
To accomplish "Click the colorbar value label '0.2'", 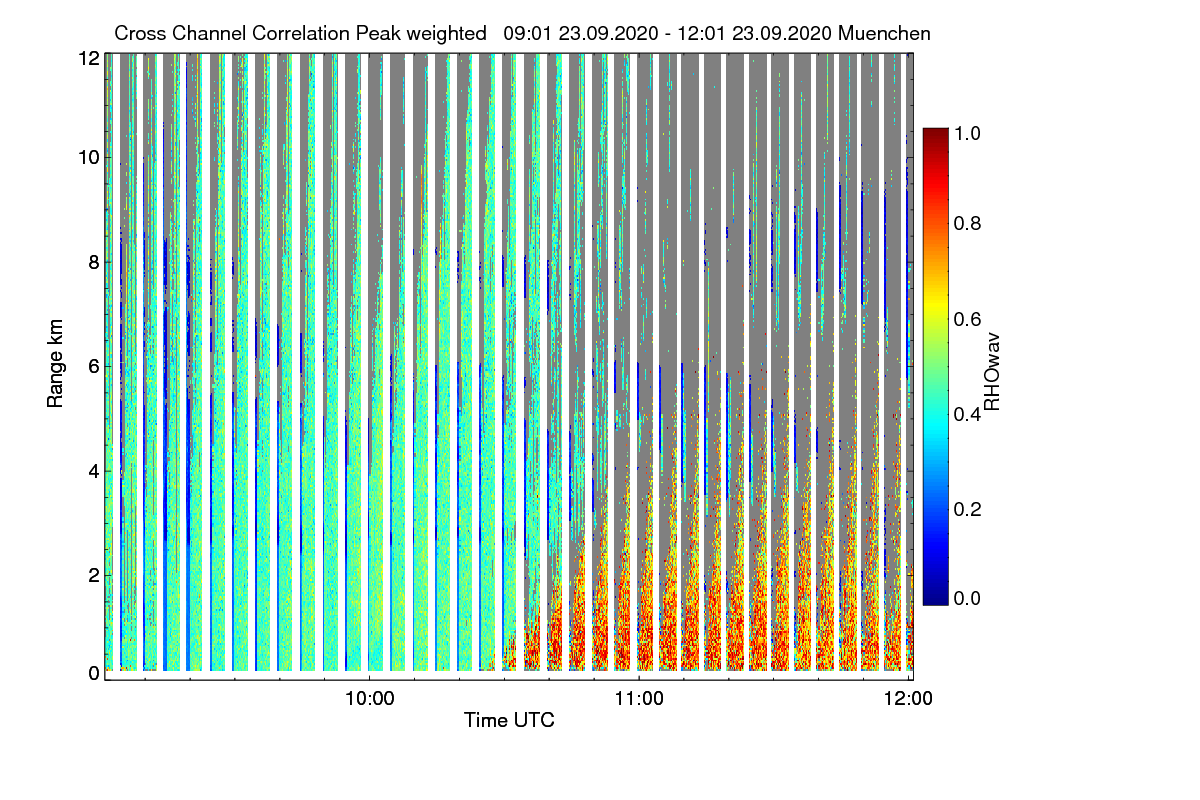I will [x=969, y=509].
